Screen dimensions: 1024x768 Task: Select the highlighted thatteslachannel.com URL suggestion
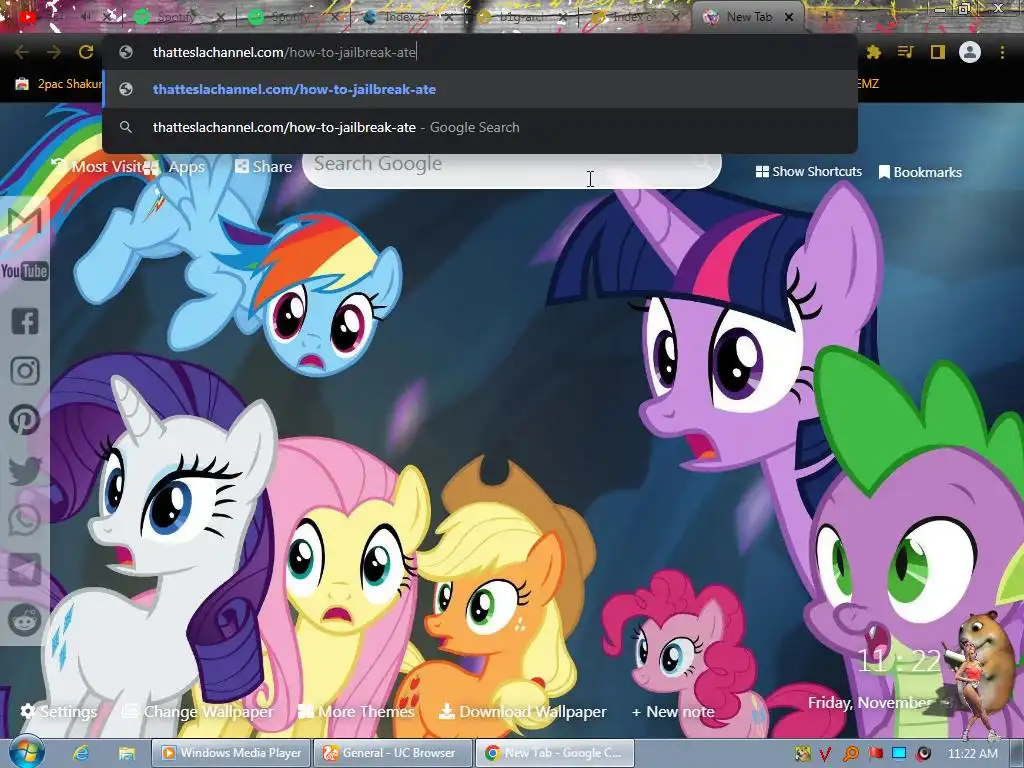(x=480, y=89)
